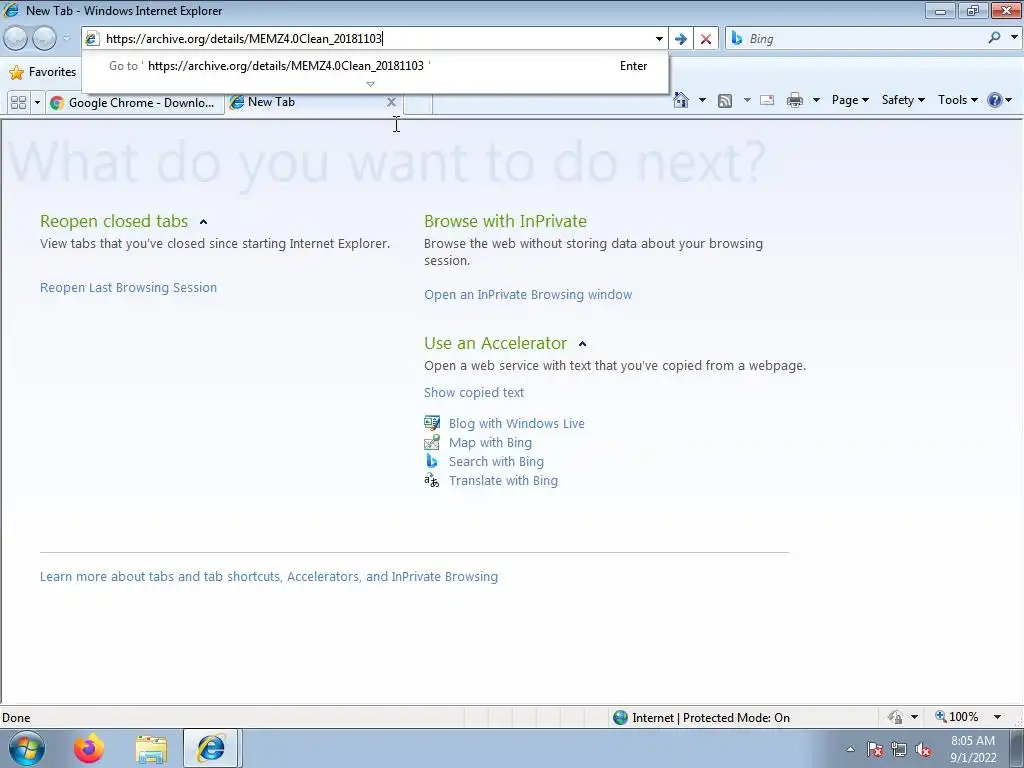Screen dimensions: 1024x768
Task: Click the 100% zoom level button
Action: click(957, 717)
